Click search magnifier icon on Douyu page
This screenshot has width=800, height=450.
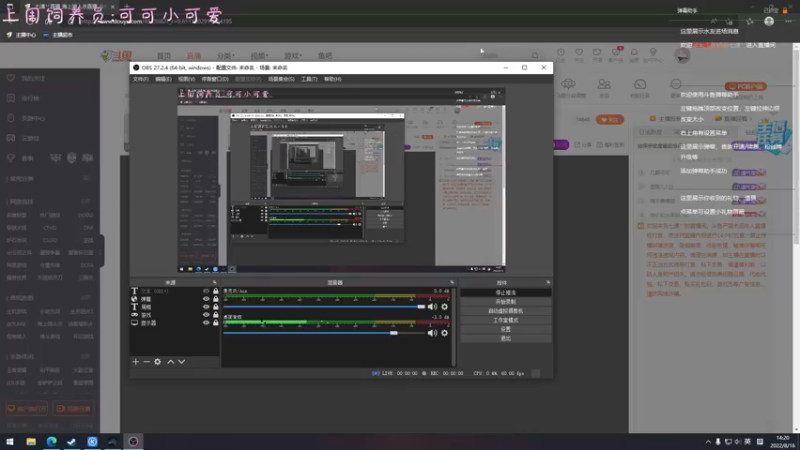535,56
